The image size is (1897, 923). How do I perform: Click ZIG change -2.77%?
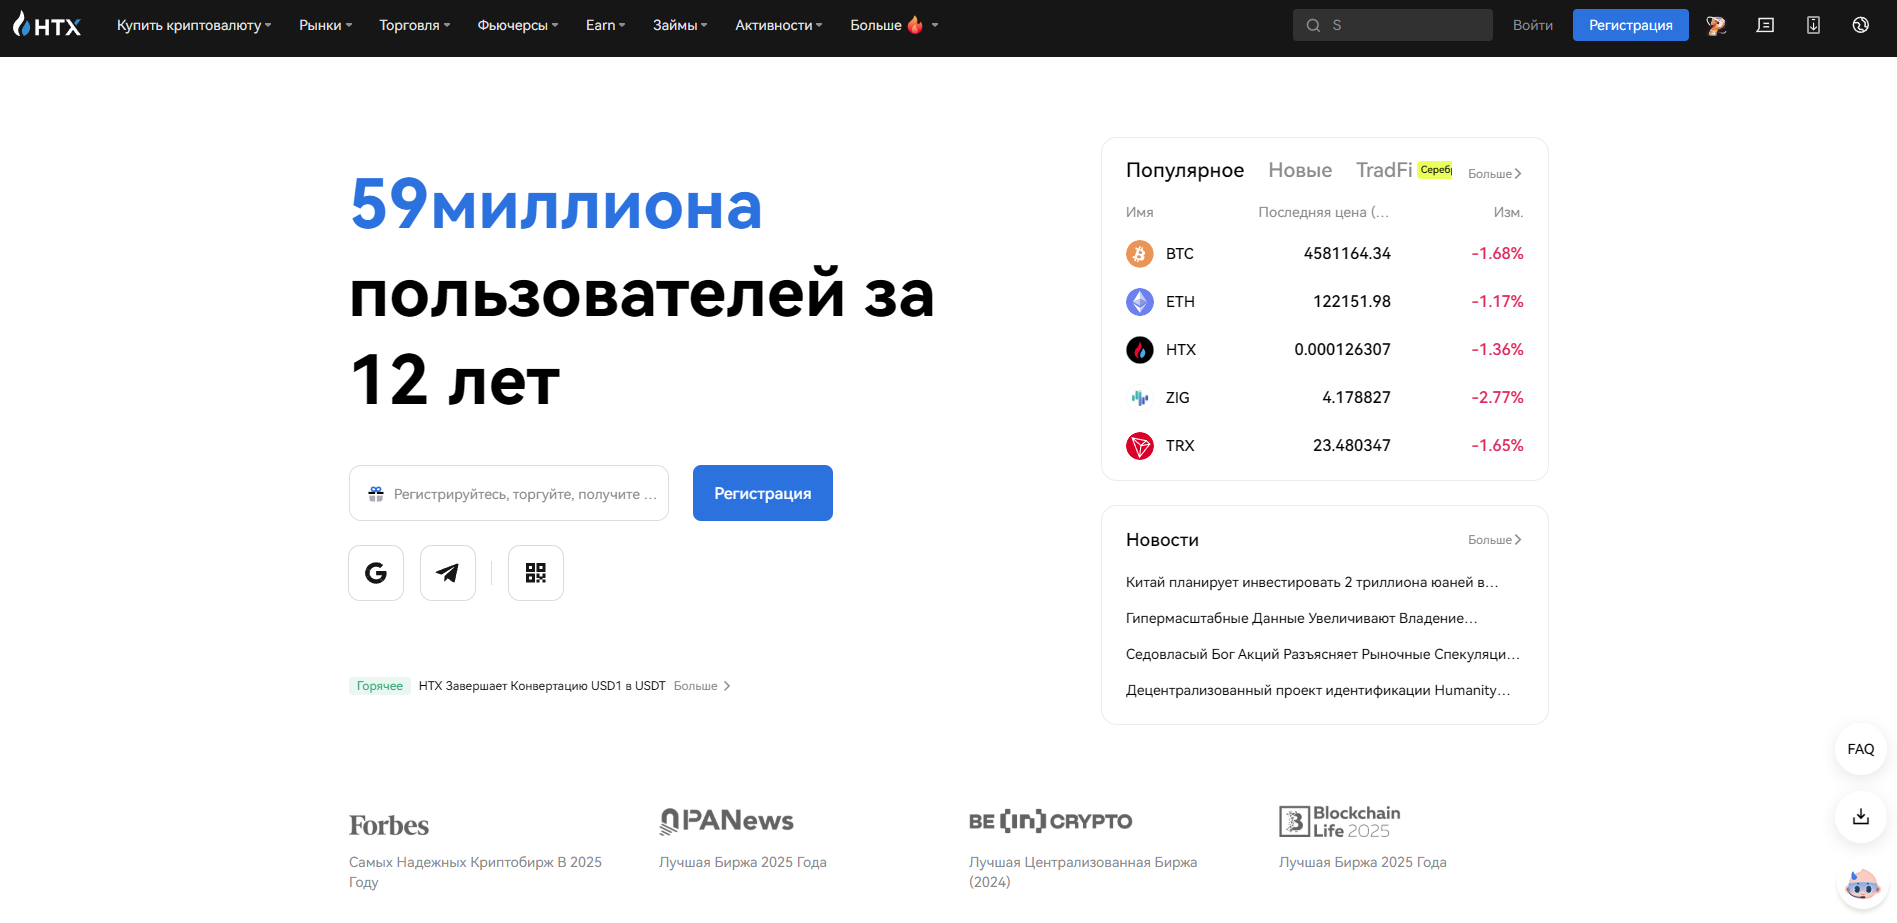tap(1497, 398)
